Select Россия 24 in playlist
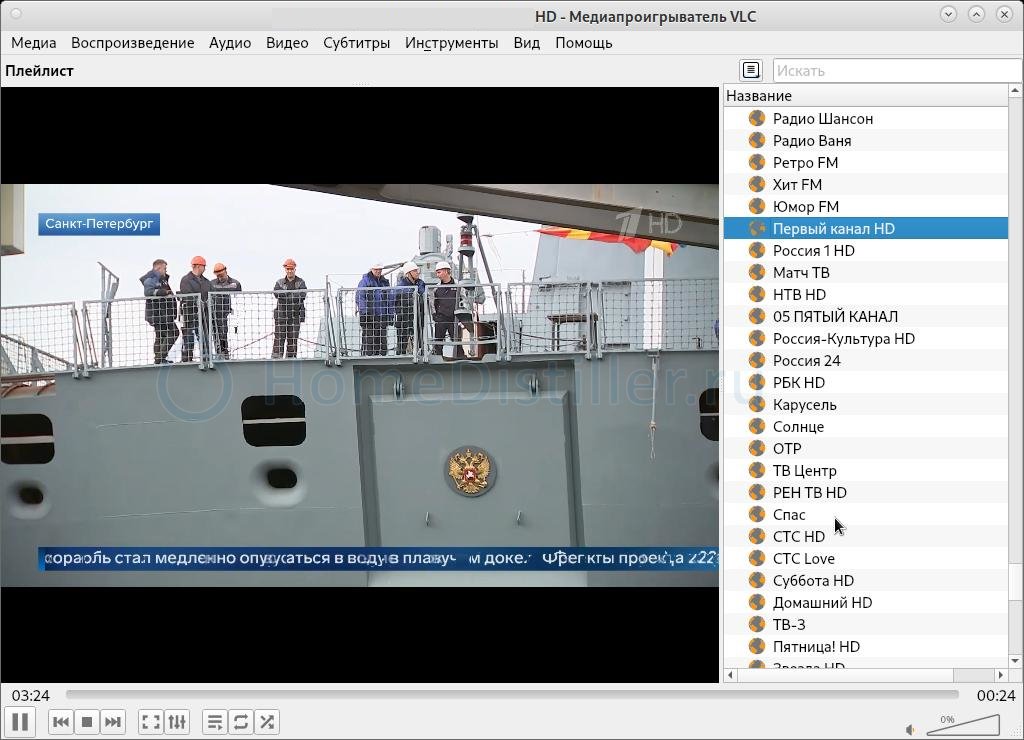1024x740 pixels. (x=866, y=361)
